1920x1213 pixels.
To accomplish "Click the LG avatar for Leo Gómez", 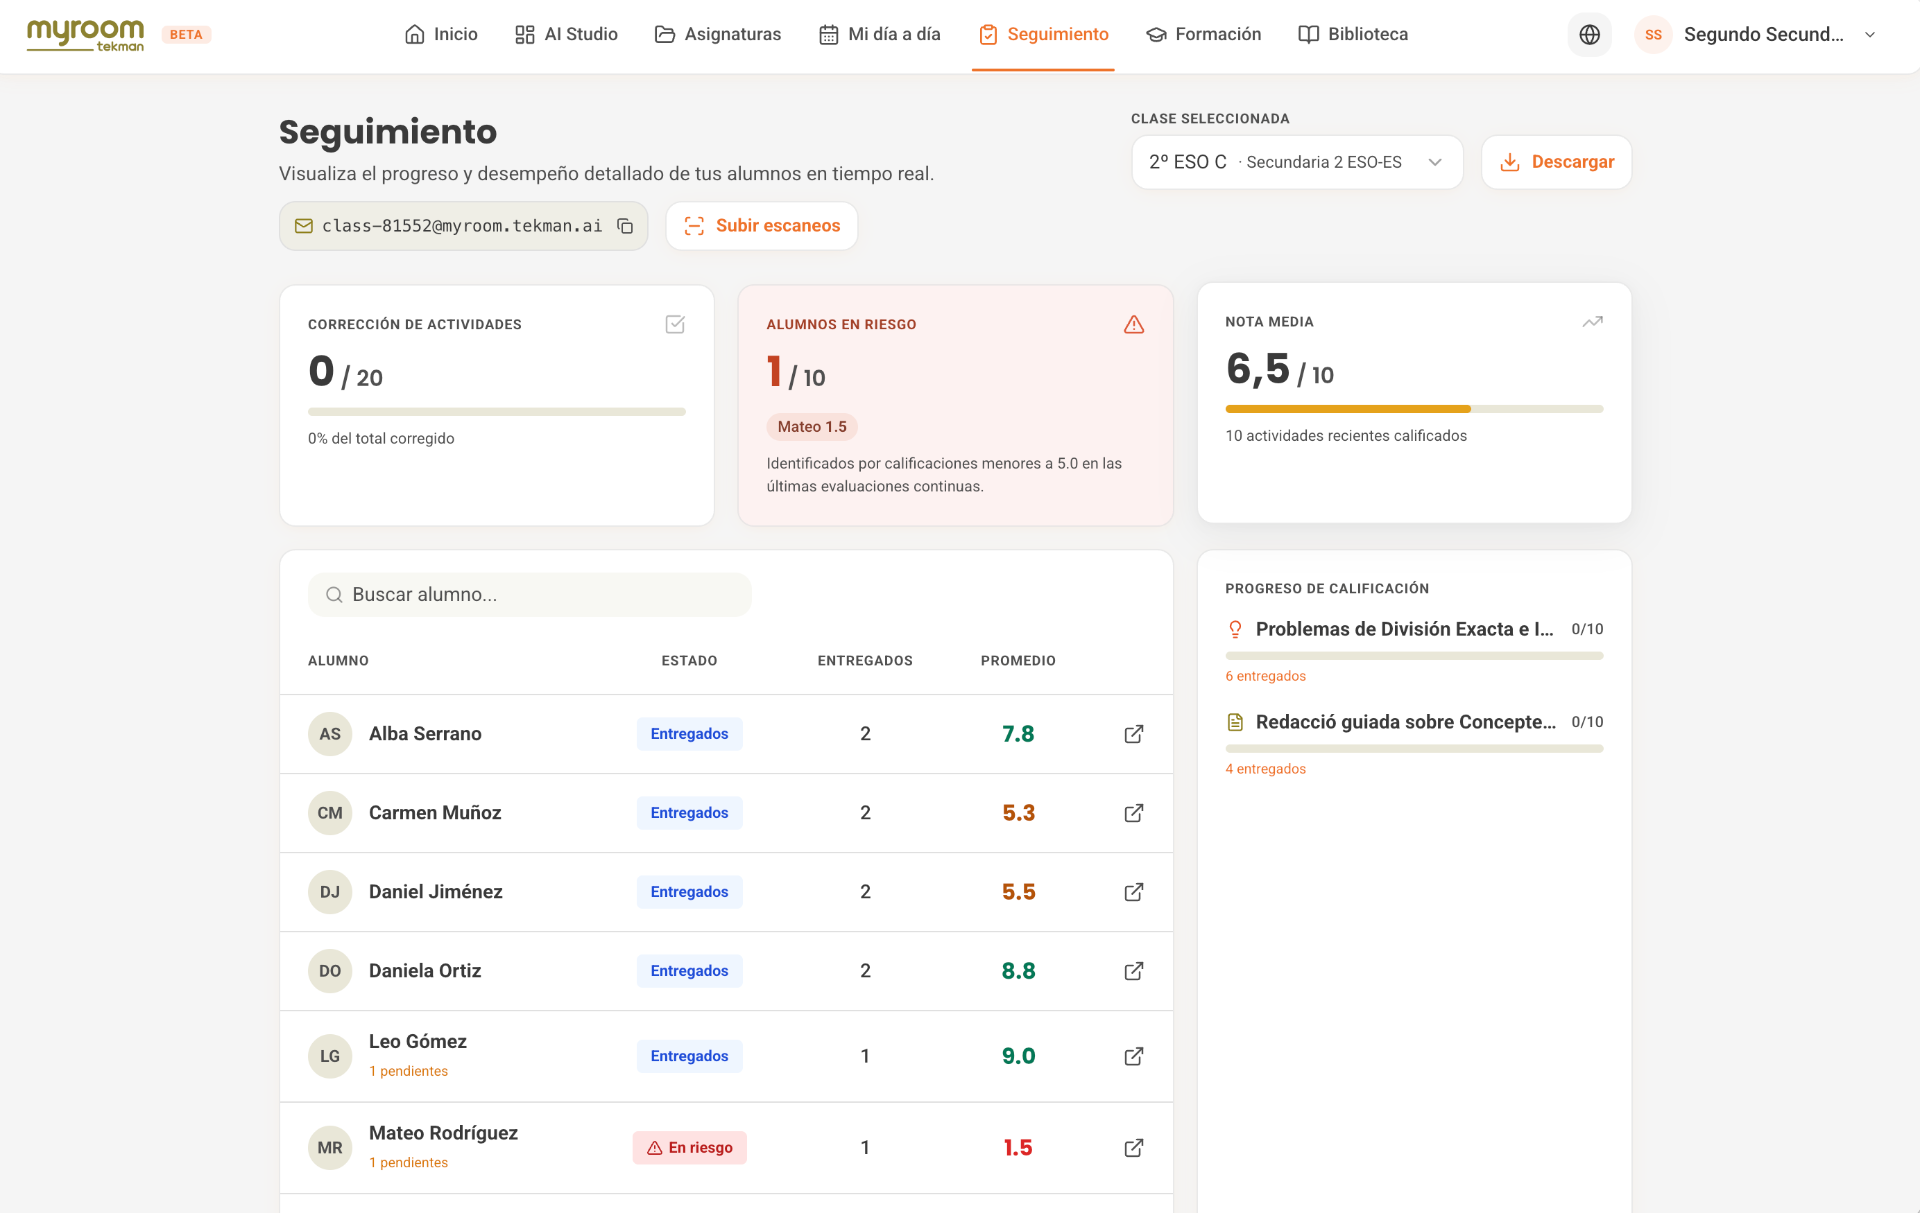I will [330, 1056].
